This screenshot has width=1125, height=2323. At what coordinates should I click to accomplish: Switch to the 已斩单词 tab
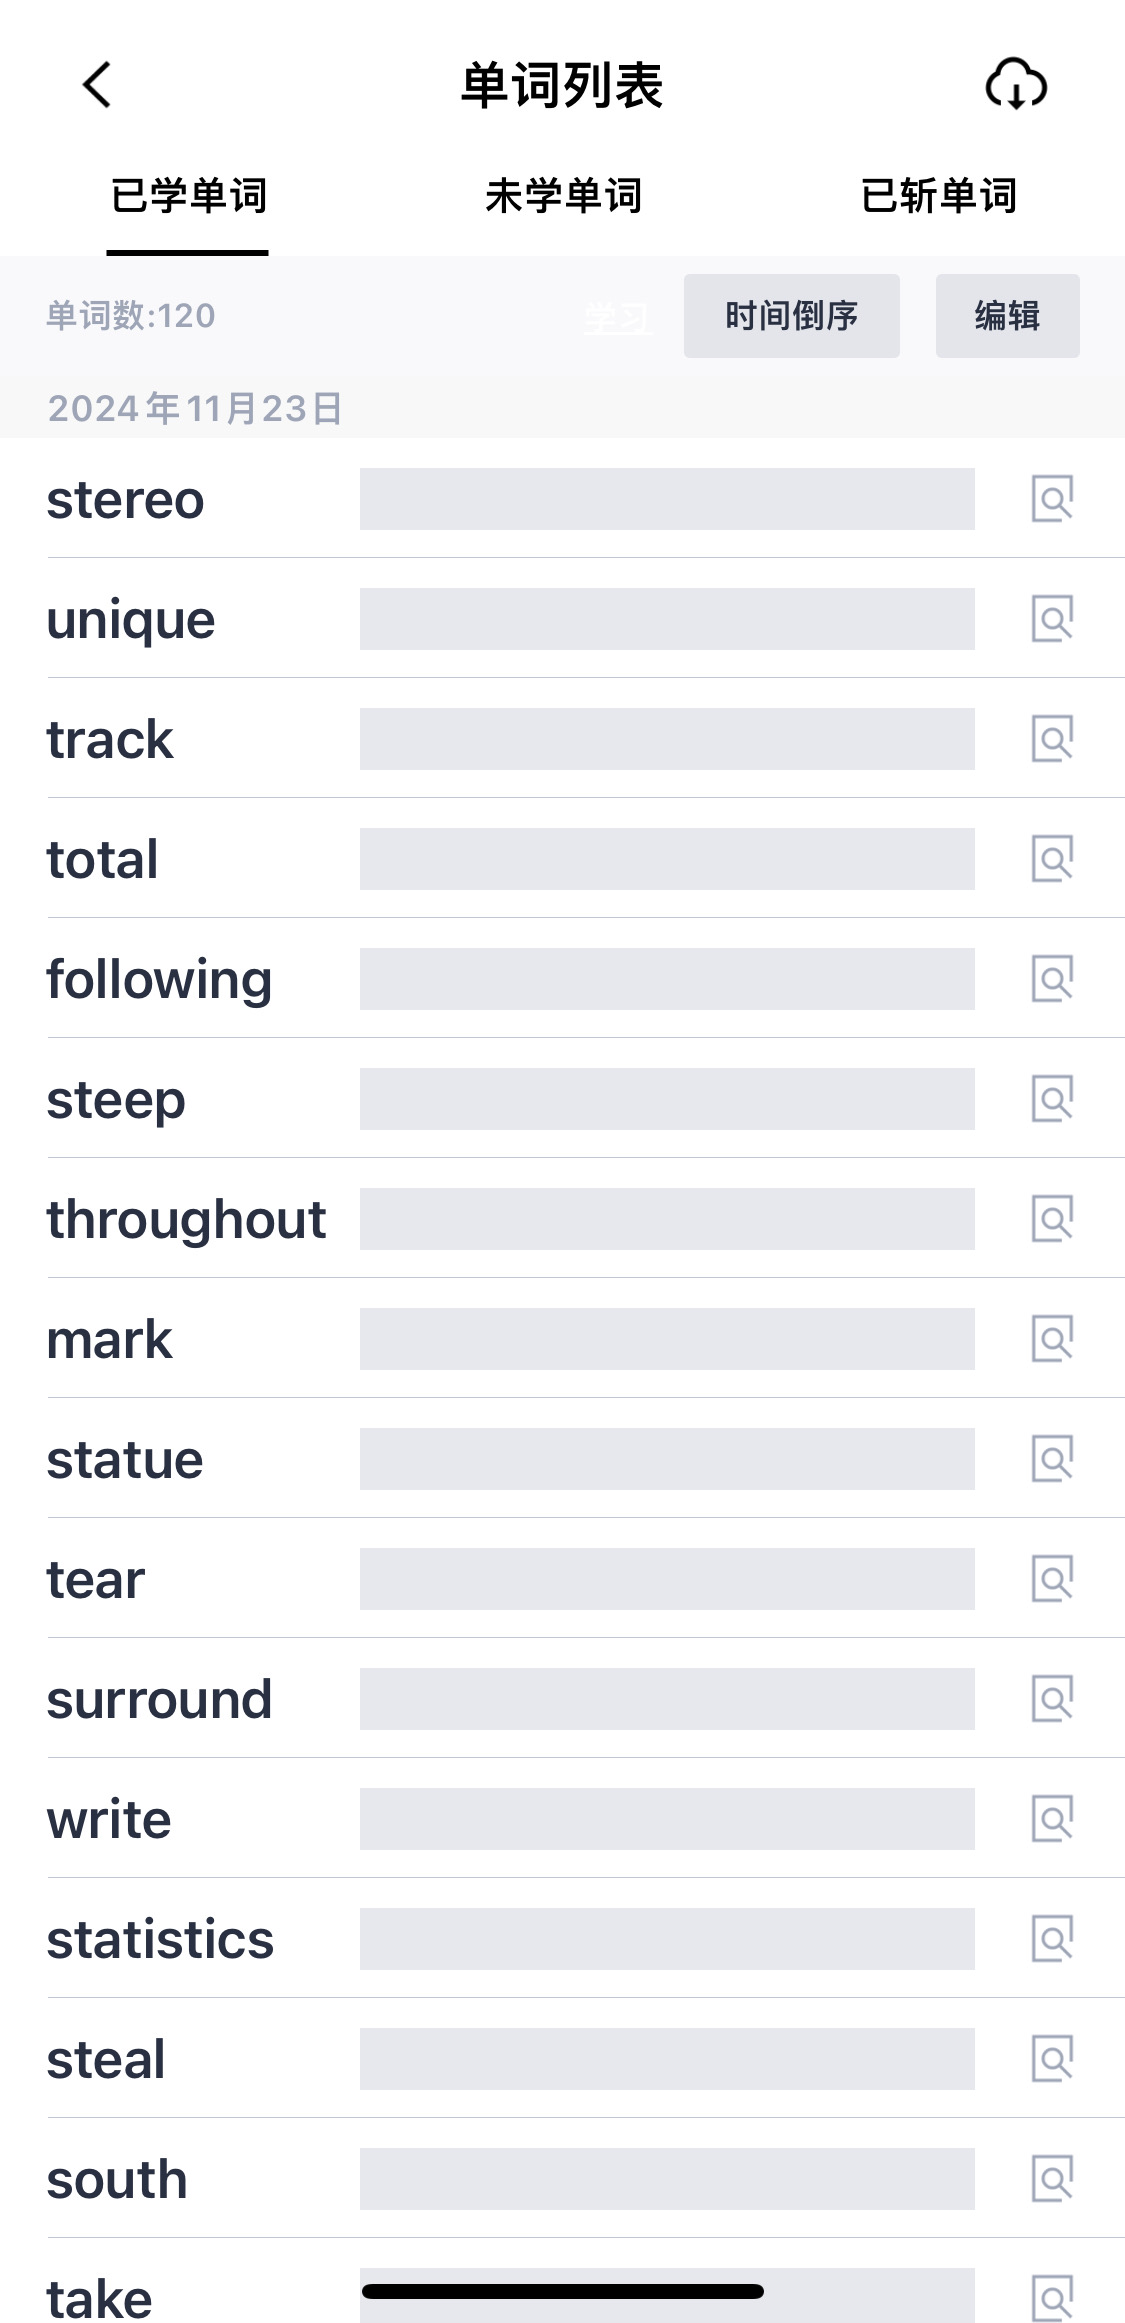point(938,196)
